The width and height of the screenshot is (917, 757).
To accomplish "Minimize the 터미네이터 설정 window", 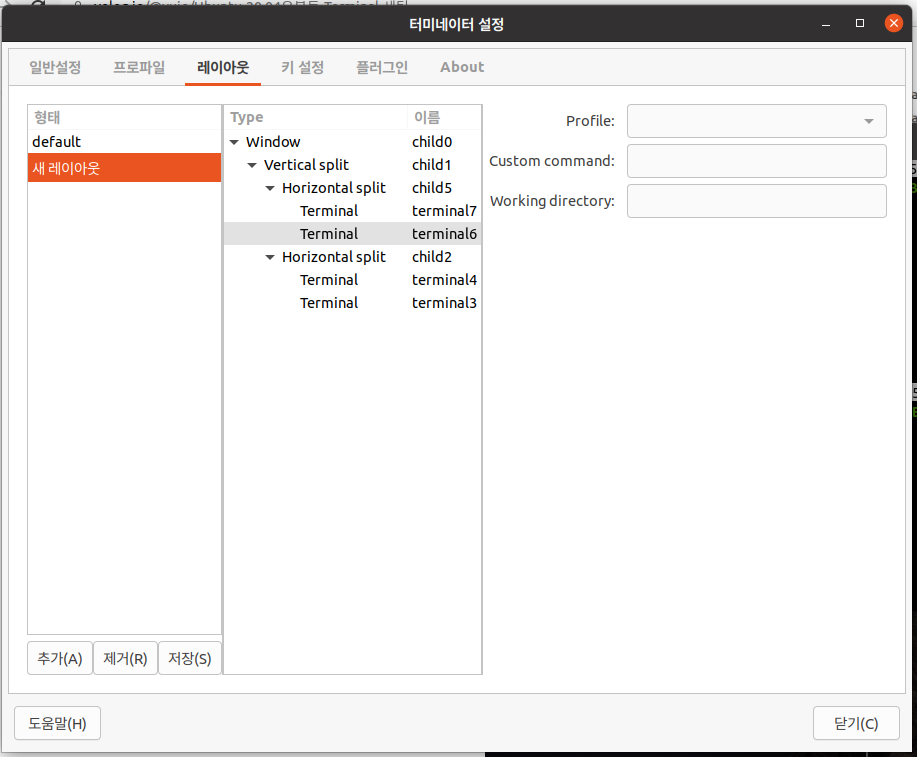I will 826,24.
